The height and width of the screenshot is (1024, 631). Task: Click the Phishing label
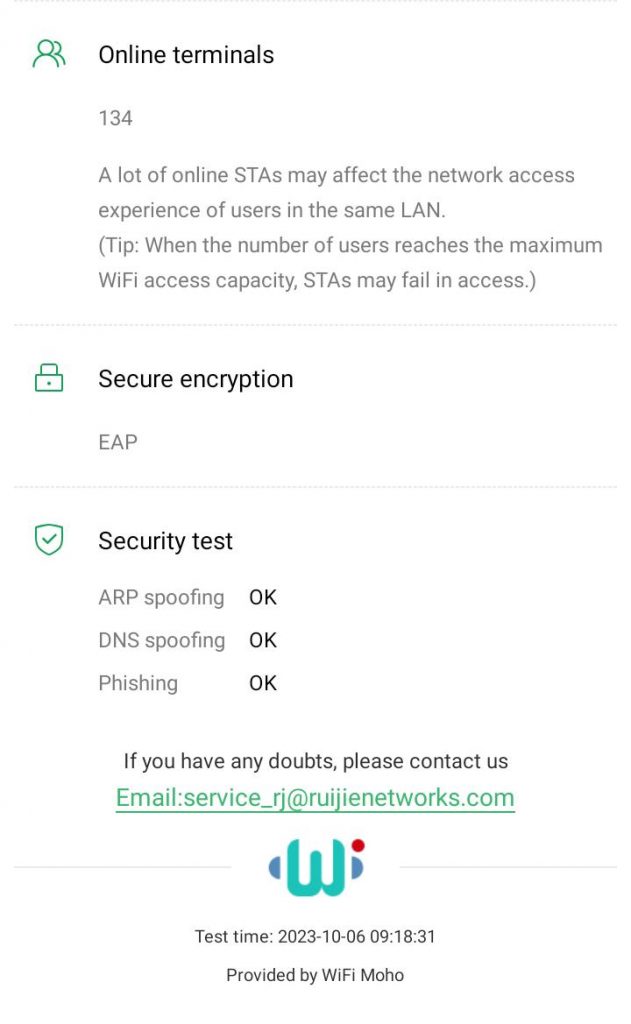[138, 683]
